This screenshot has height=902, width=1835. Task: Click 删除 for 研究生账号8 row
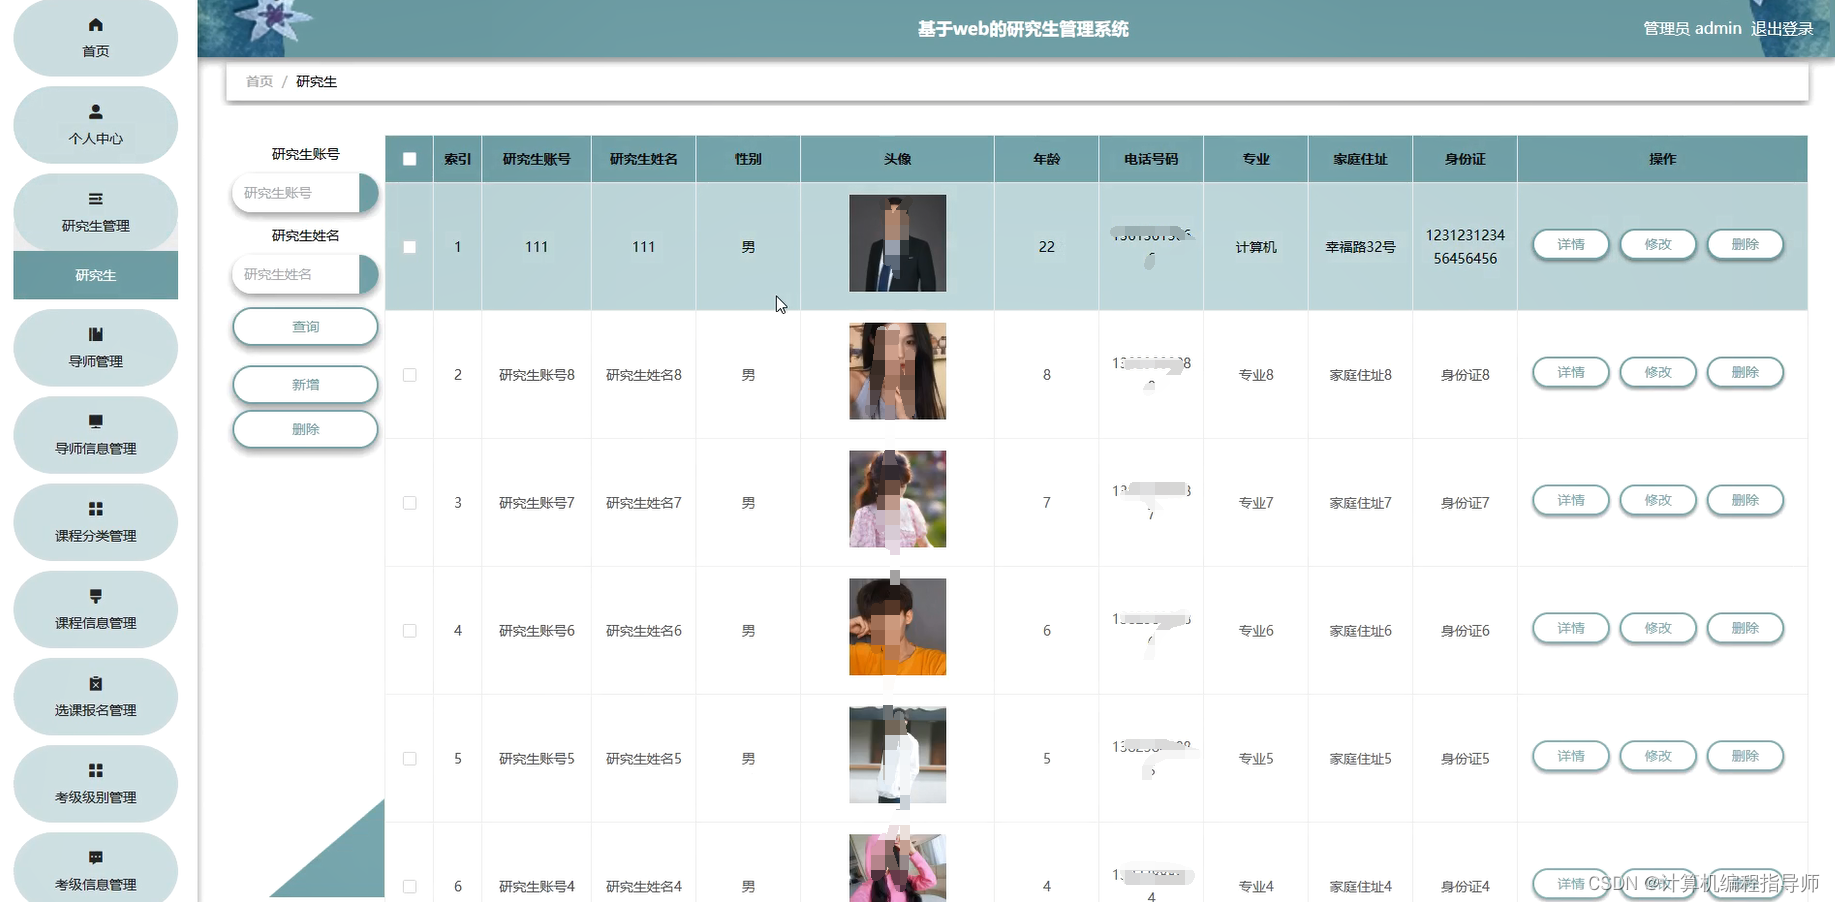1745,373
